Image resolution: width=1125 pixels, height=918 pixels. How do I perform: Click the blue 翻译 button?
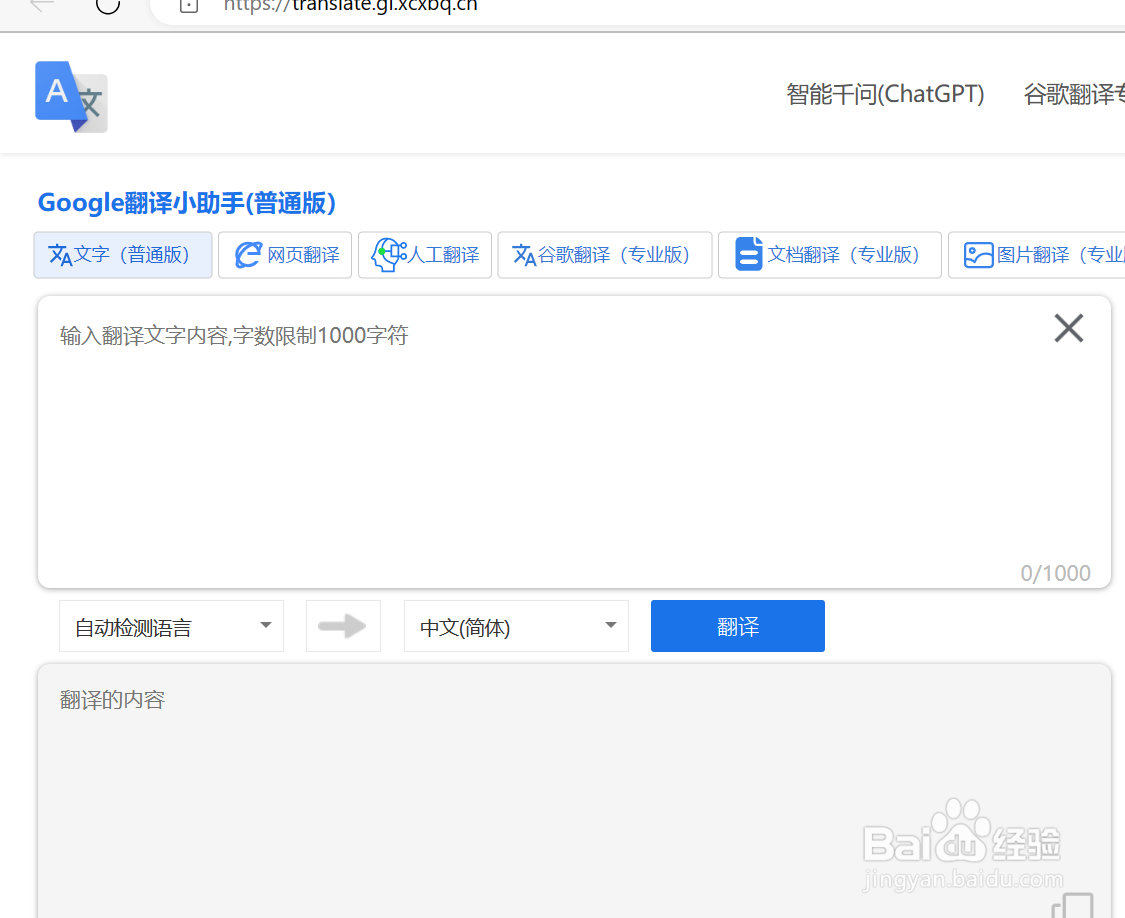pos(738,626)
